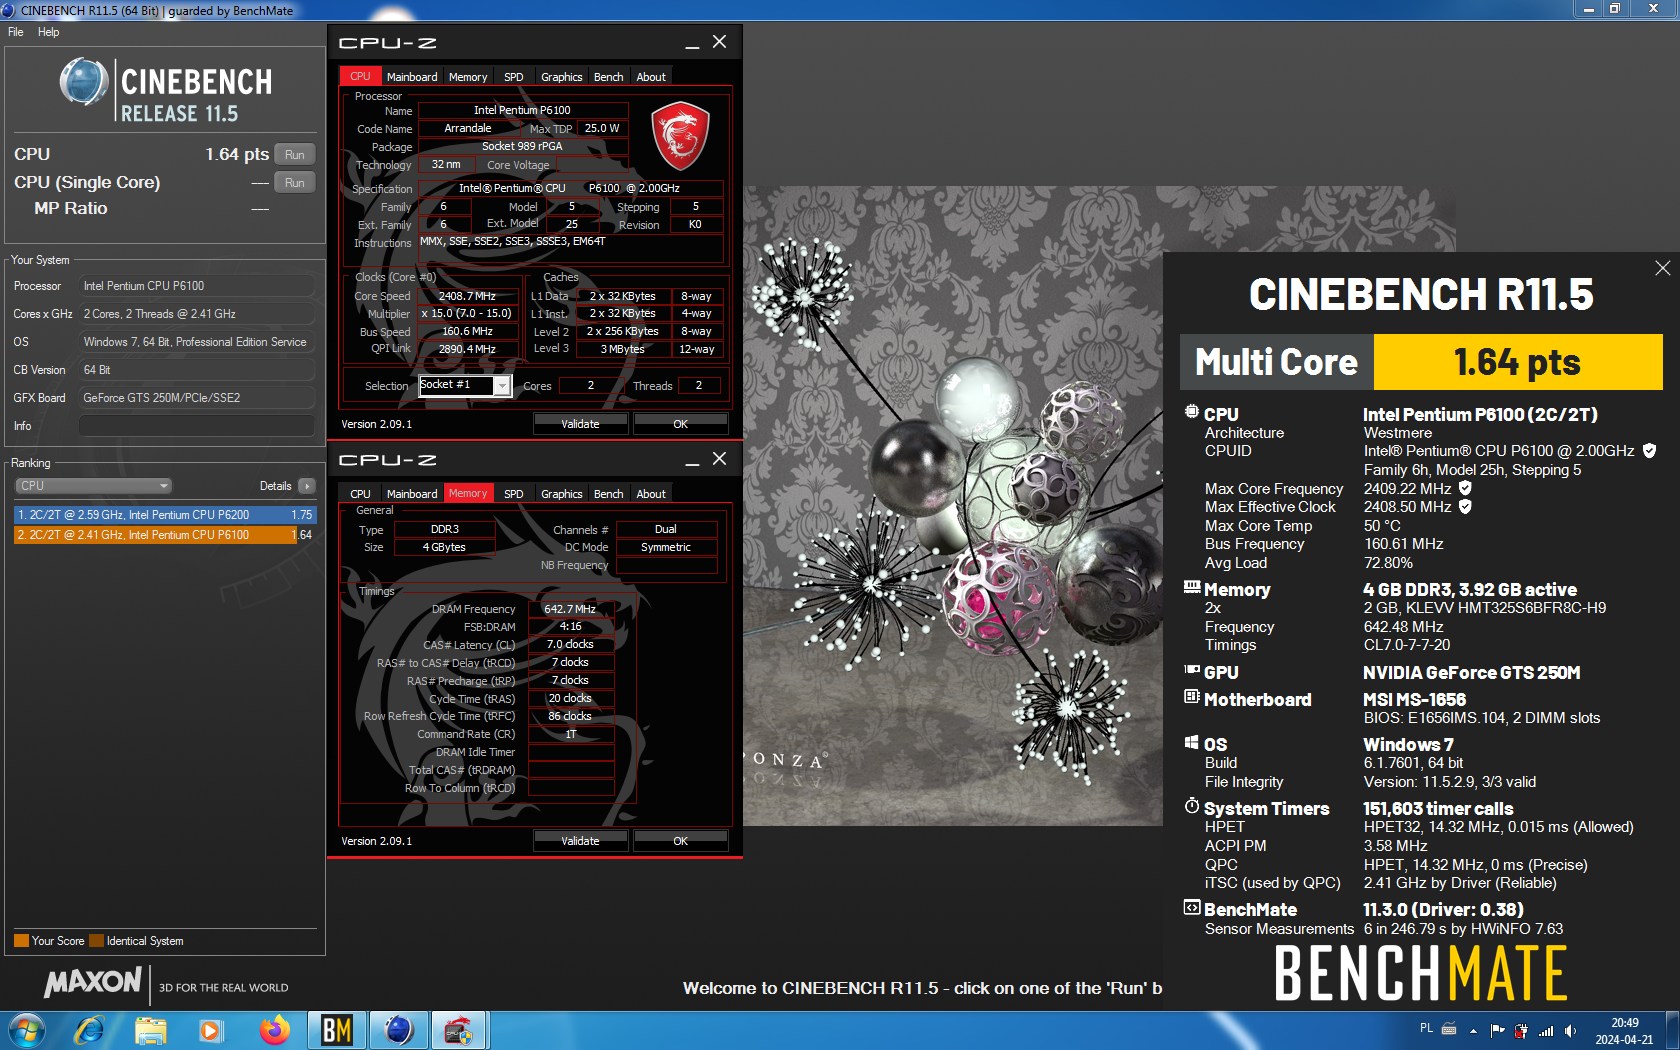Run the CPU multi-core benchmark
Image resolution: width=1680 pixels, height=1050 pixels.
[294, 155]
